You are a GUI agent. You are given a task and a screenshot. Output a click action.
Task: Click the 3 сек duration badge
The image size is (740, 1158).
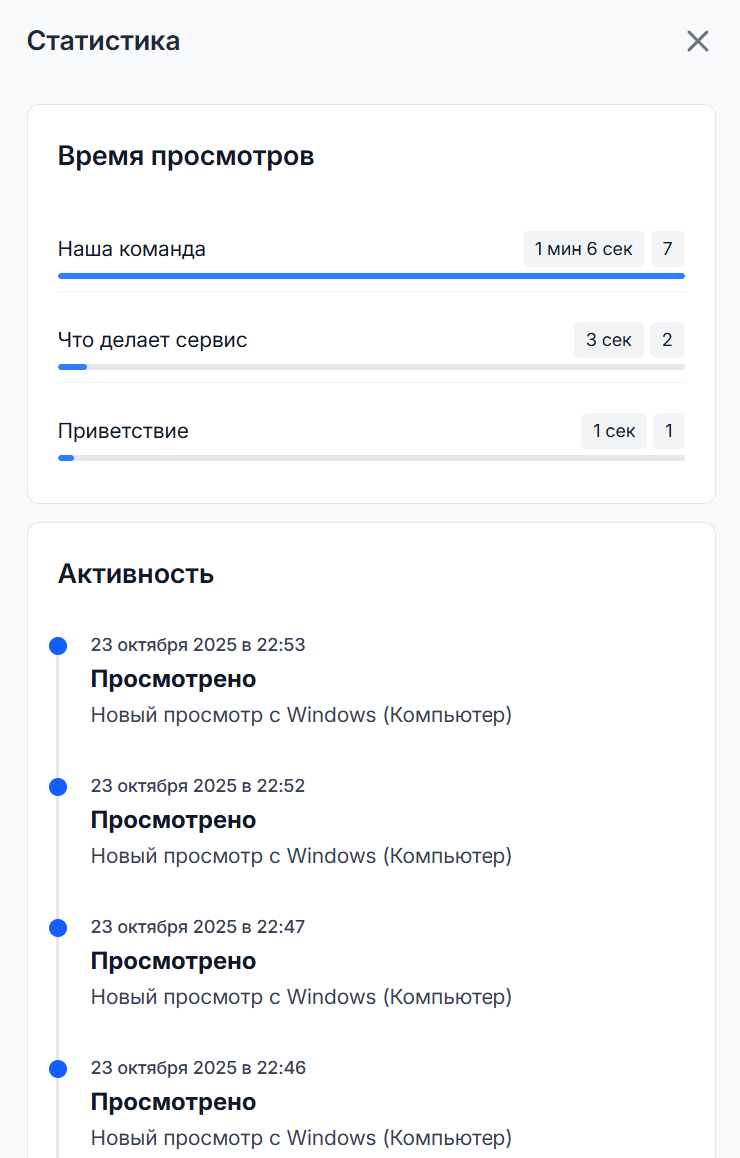pos(608,340)
